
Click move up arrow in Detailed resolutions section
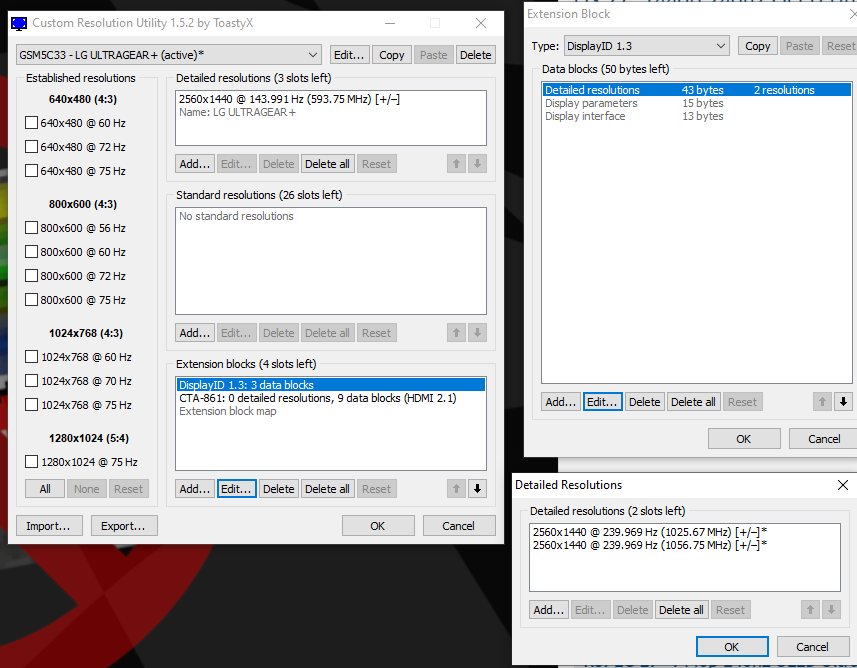[x=456, y=164]
